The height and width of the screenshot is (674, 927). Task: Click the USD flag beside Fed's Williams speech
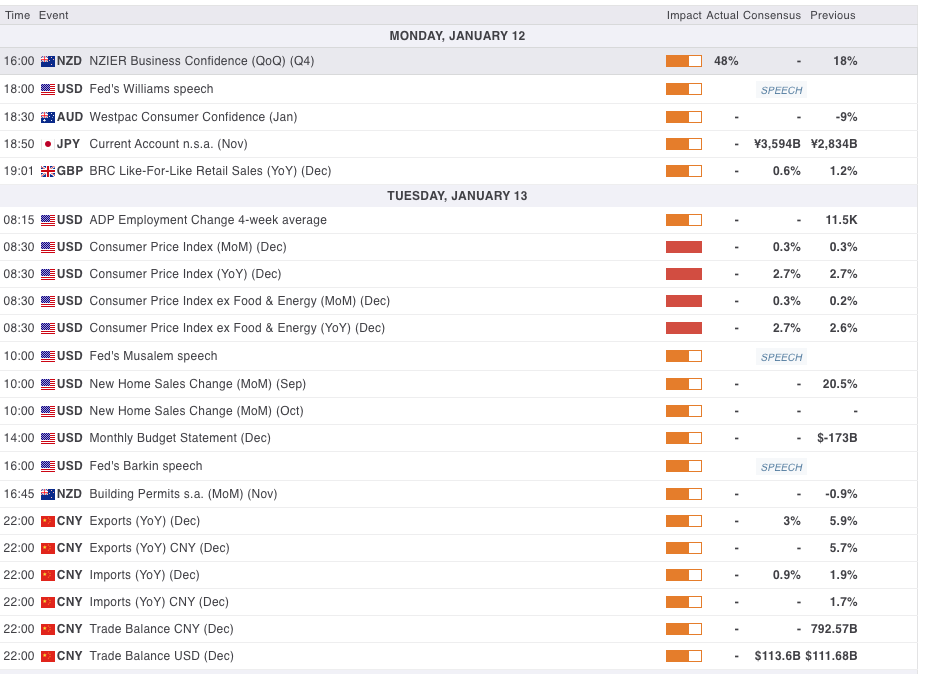click(50, 89)
